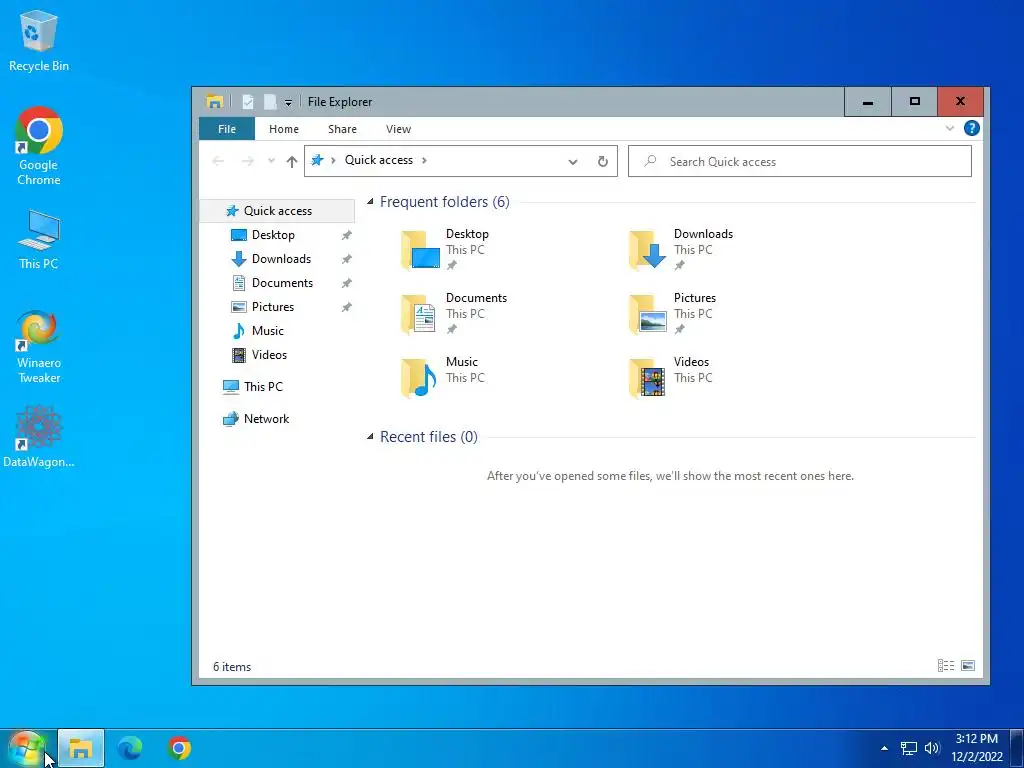Collapse the Recent files group
This screenshot has width=1024, height=768.
pyautogui.click(x=370, y=437)
